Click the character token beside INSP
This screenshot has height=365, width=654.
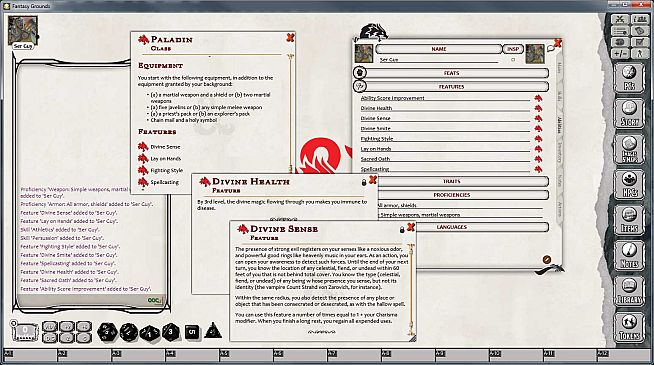click(x=535, y=53)
